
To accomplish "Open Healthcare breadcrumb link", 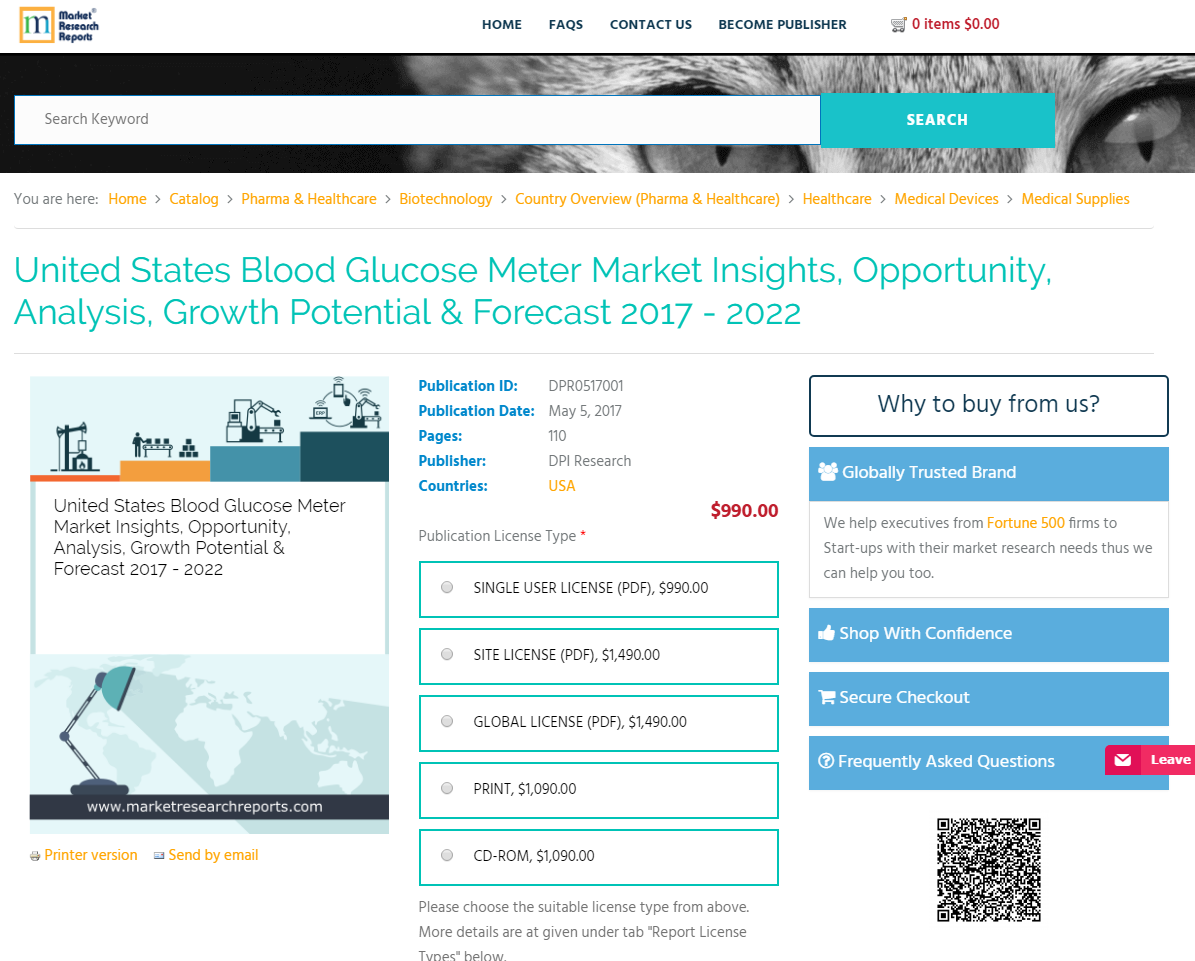I will click(x=837, y=199).
